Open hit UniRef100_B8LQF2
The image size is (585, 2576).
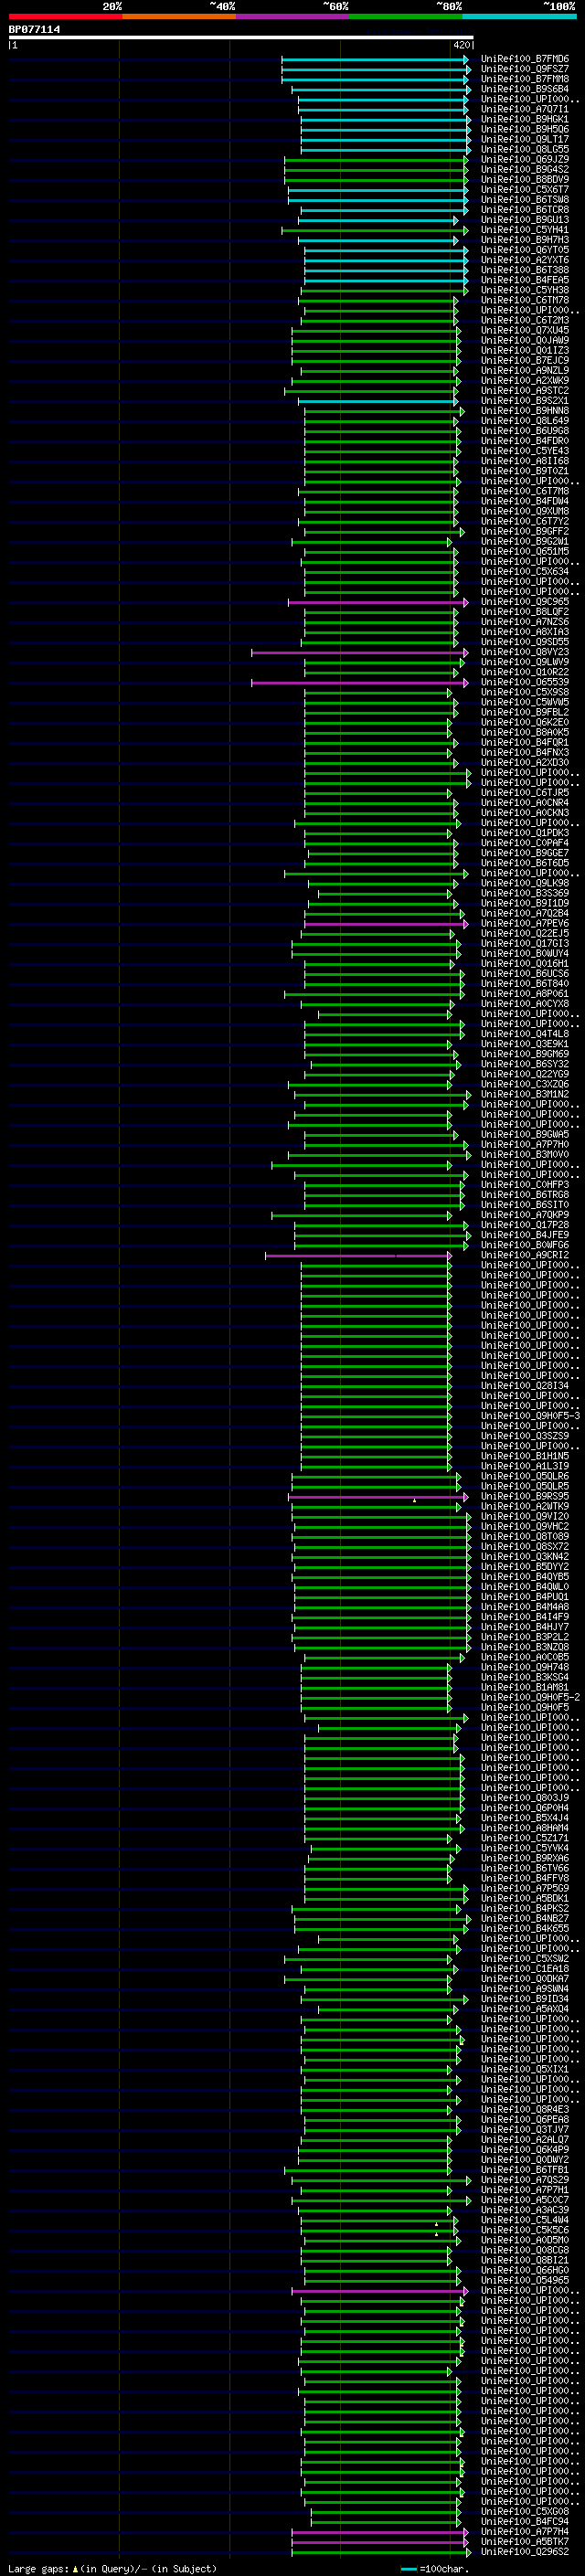click(x=525, y=612)
